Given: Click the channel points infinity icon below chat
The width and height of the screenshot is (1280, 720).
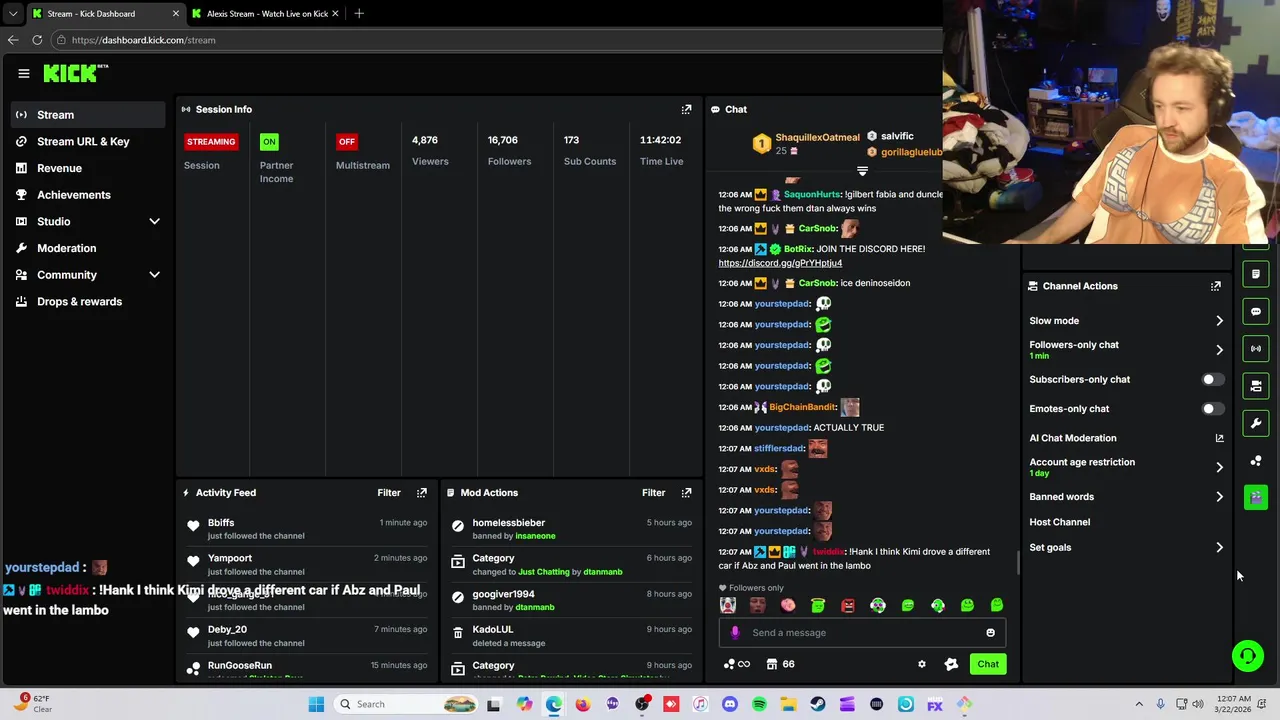Looking at the screenshot, I should click(737, 664).
